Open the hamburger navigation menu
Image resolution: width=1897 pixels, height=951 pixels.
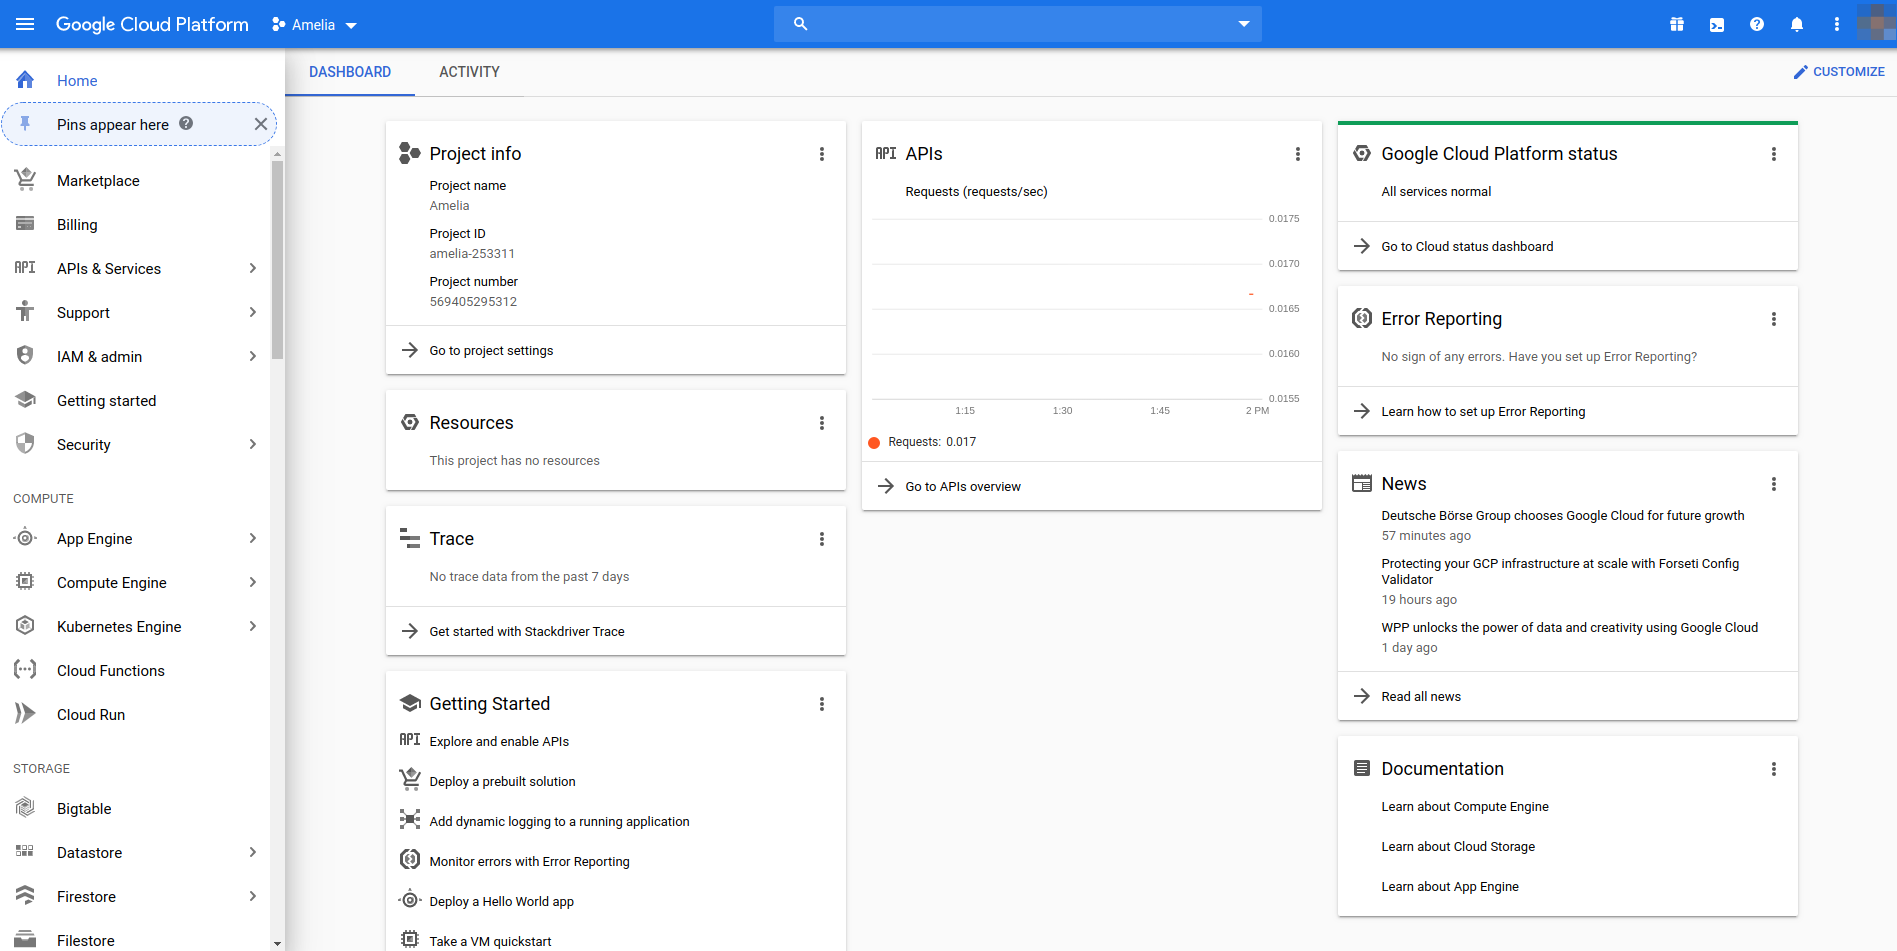tap(25, 24)
